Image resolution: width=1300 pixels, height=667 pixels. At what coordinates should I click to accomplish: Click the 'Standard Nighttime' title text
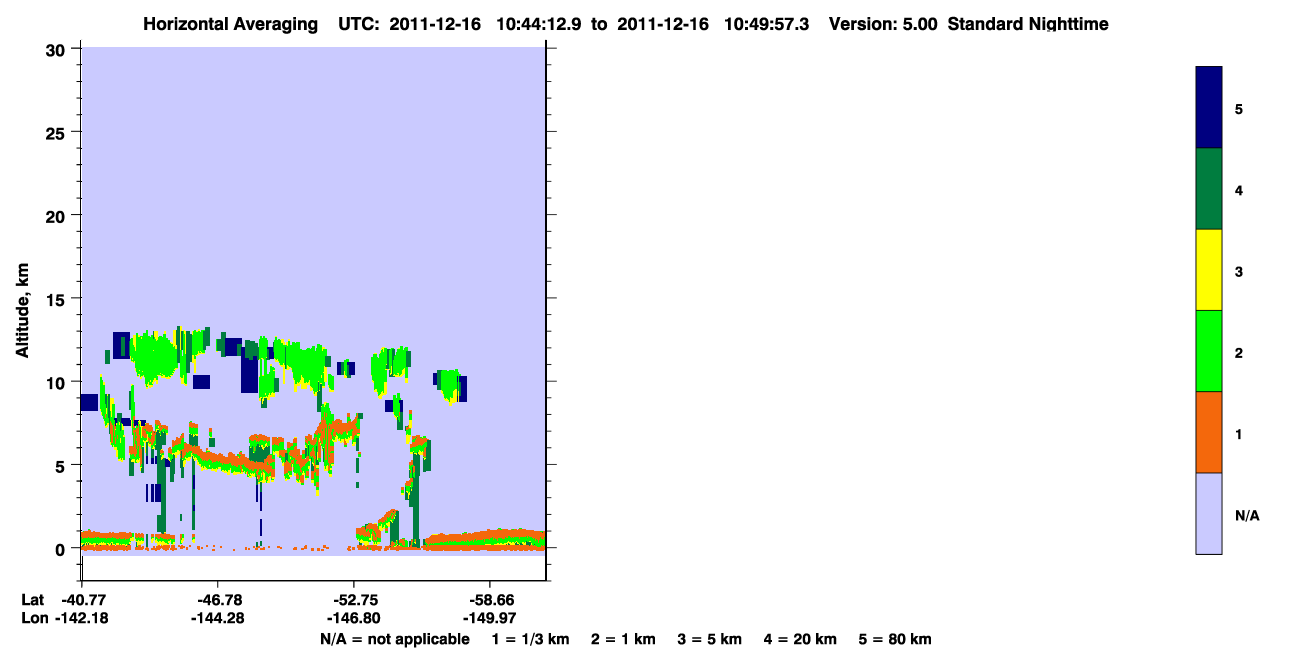tap(1028, 24)
